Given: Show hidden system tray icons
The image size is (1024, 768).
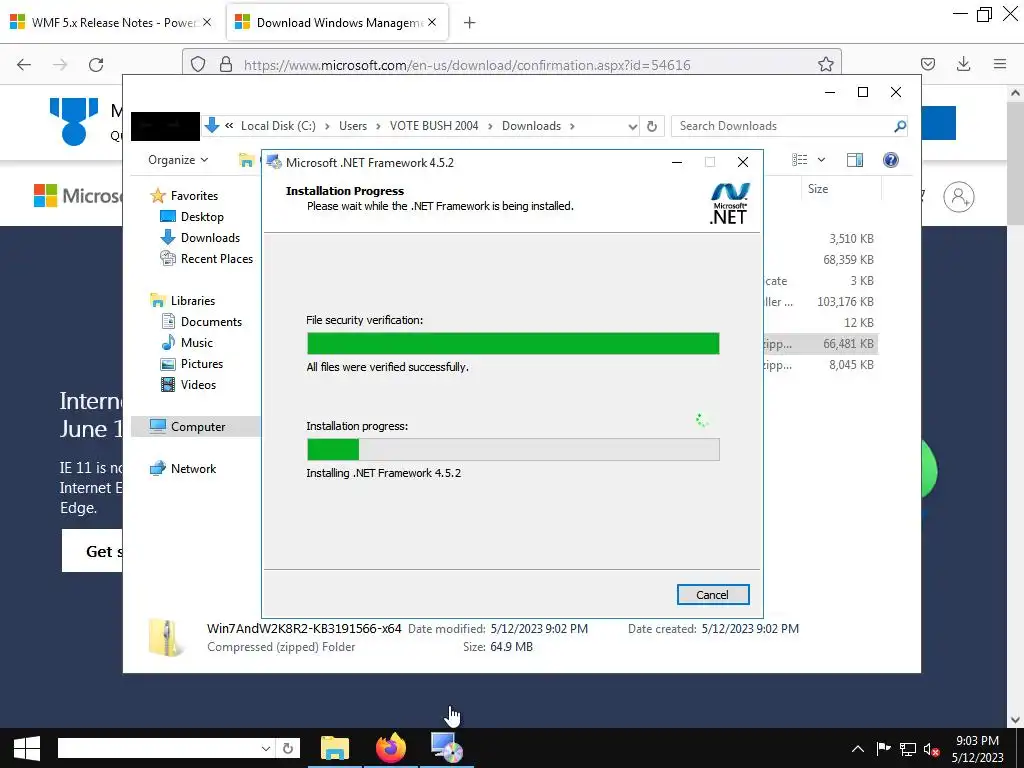Looking at the screenshot, I should pos(857,748).
